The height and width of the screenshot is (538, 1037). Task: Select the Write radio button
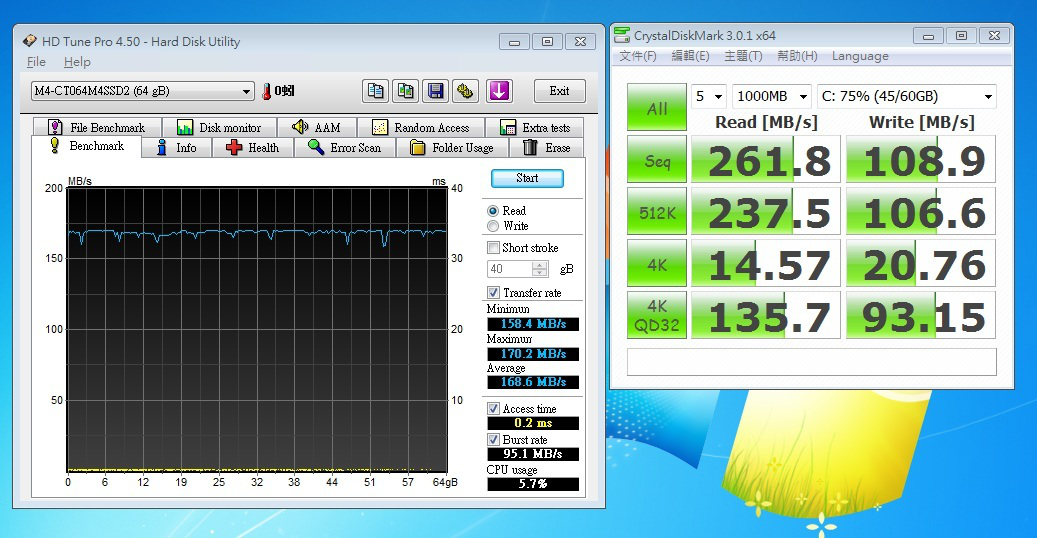pos(493,226)
